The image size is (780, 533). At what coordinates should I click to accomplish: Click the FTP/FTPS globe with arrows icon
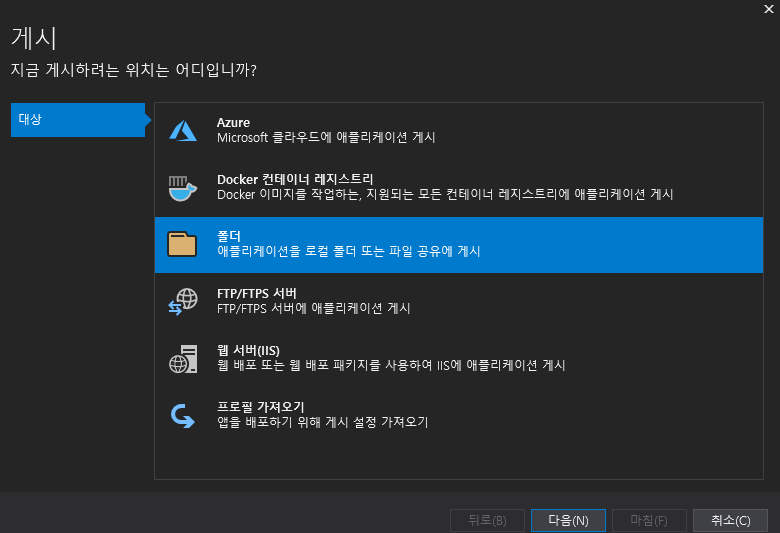(183, 302)
